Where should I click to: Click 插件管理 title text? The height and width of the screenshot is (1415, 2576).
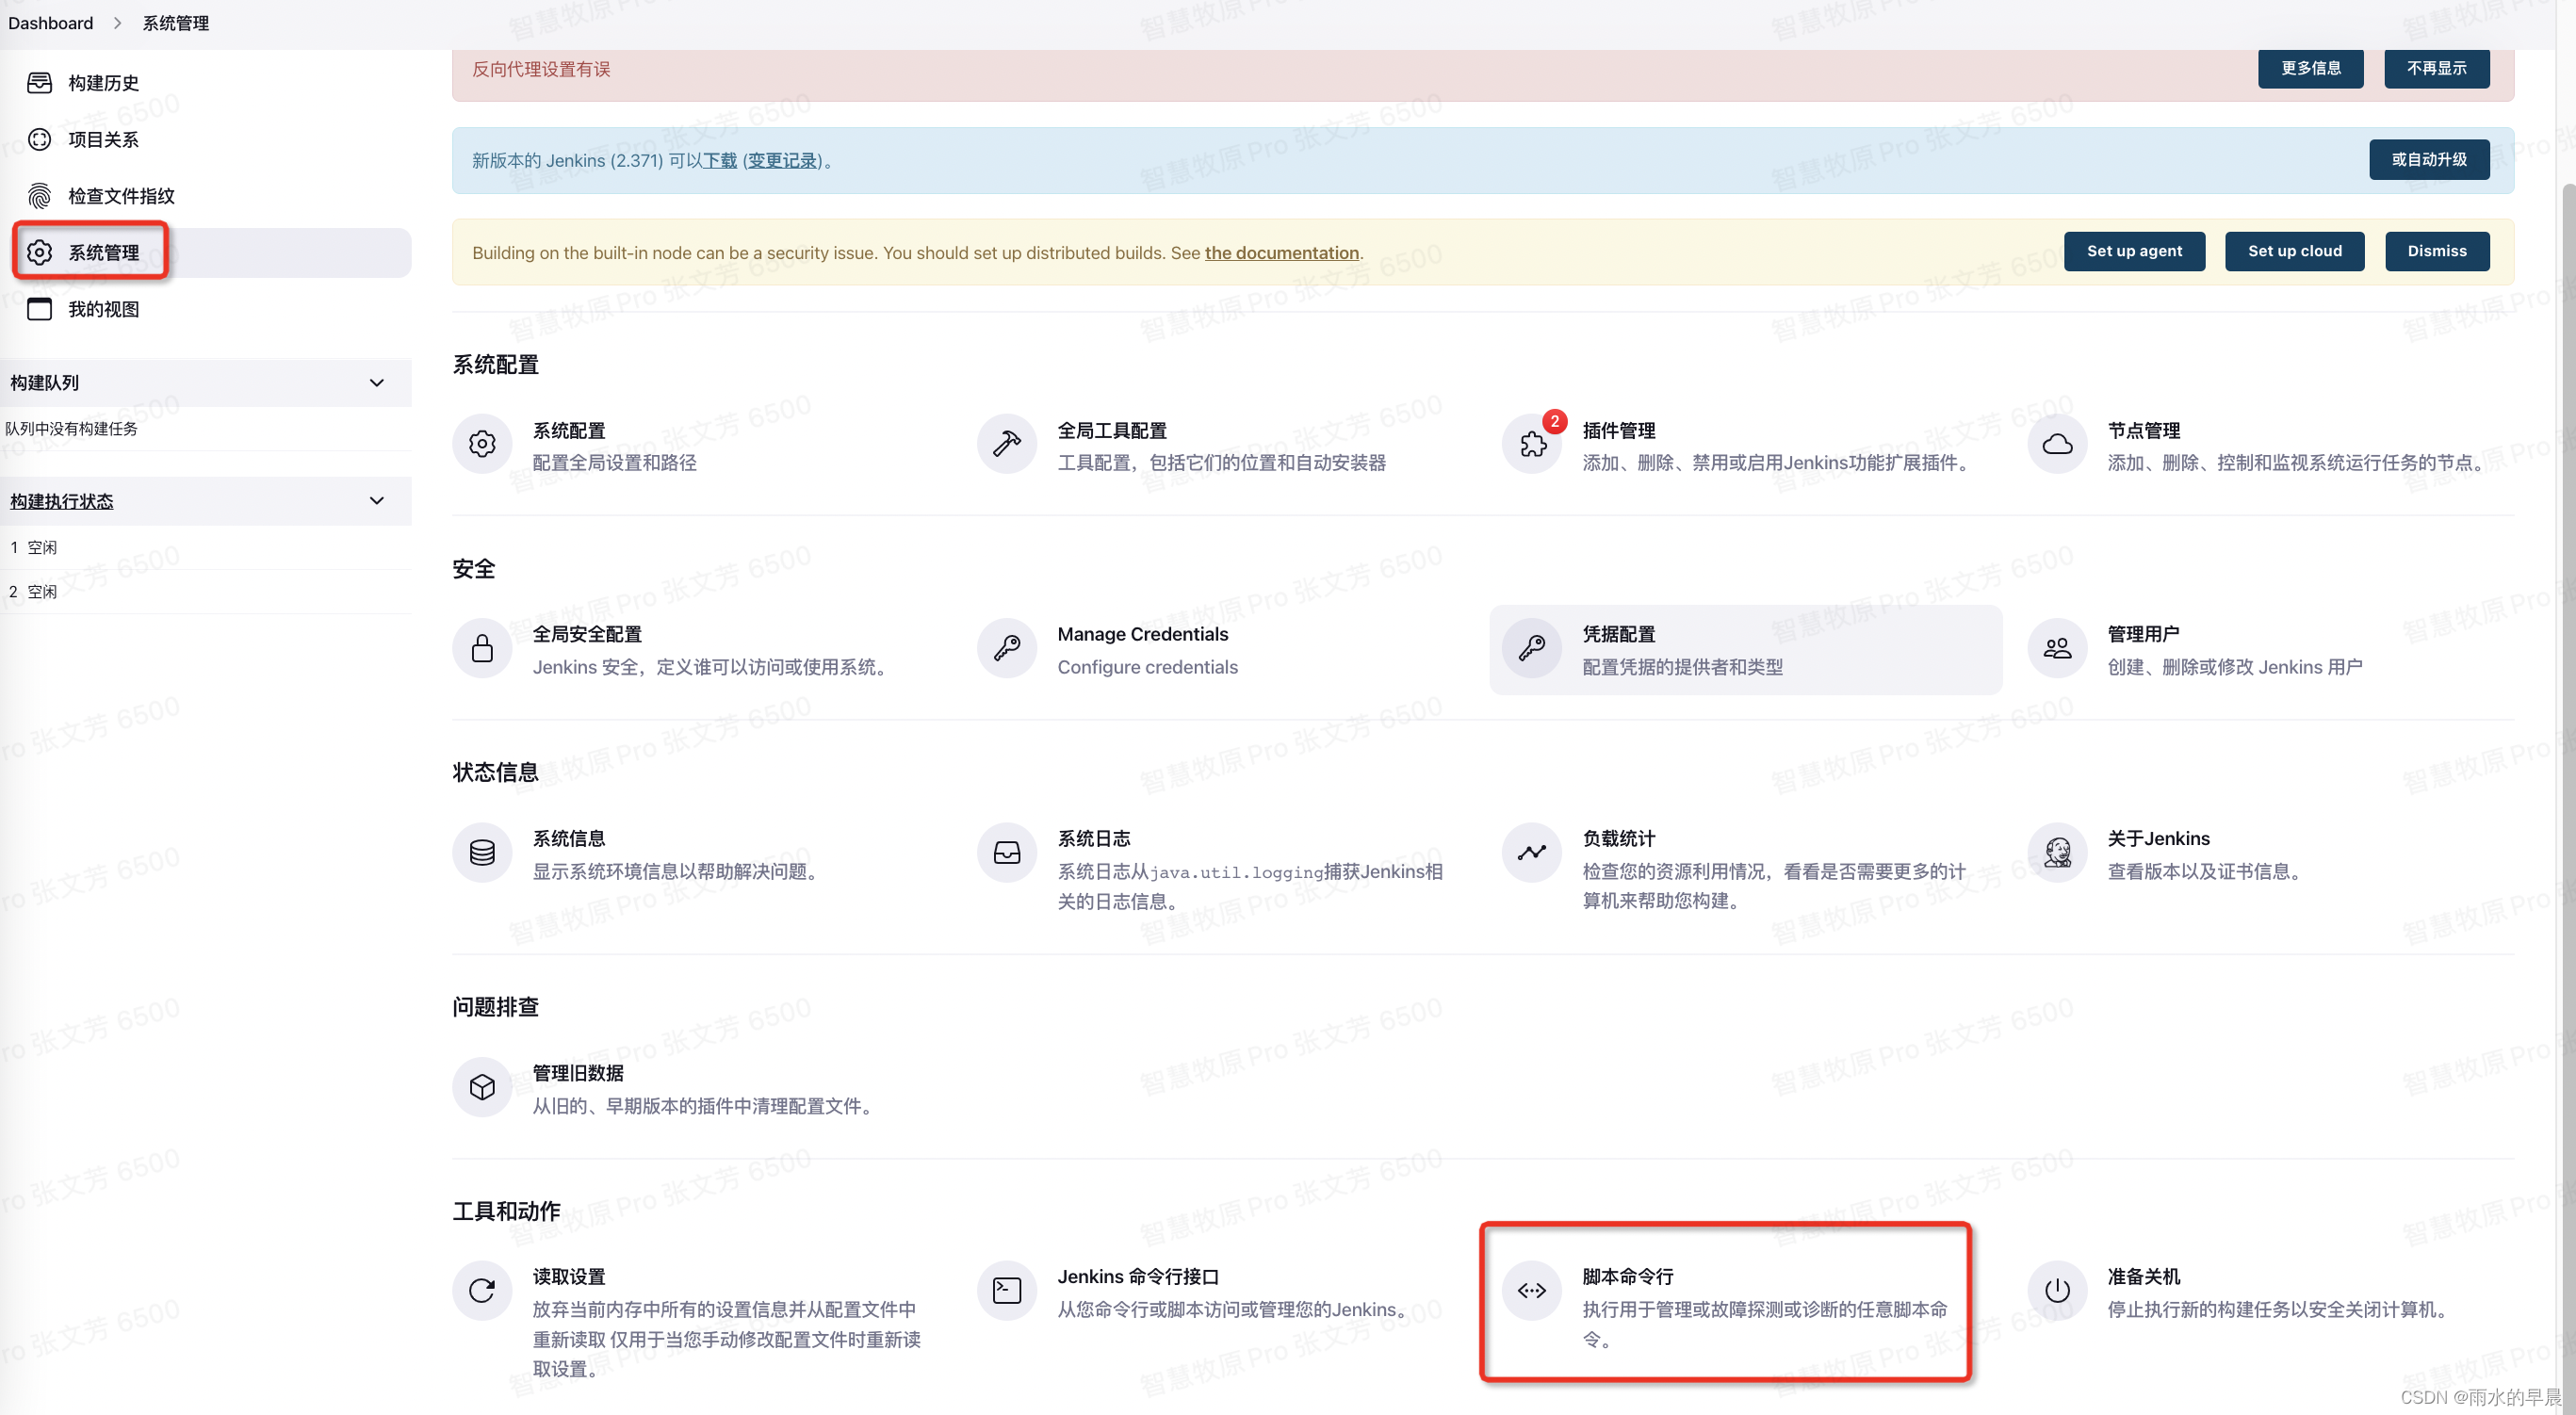coord(1618,430)
